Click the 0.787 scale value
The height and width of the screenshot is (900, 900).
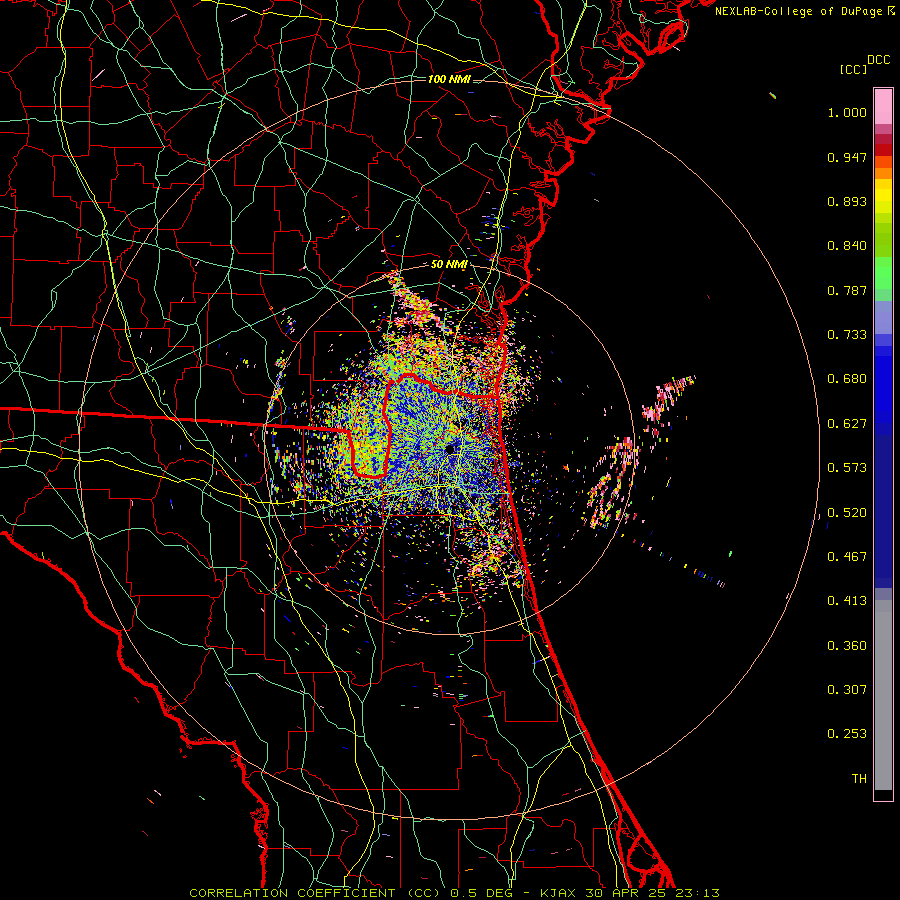(x=847, y=290)
